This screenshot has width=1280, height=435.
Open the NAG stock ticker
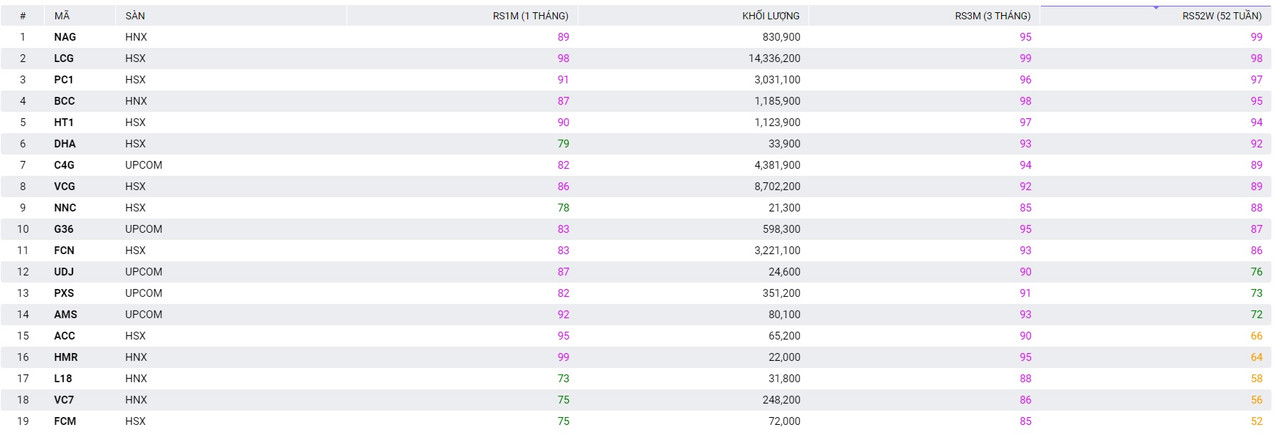click(x=65, y=37)
